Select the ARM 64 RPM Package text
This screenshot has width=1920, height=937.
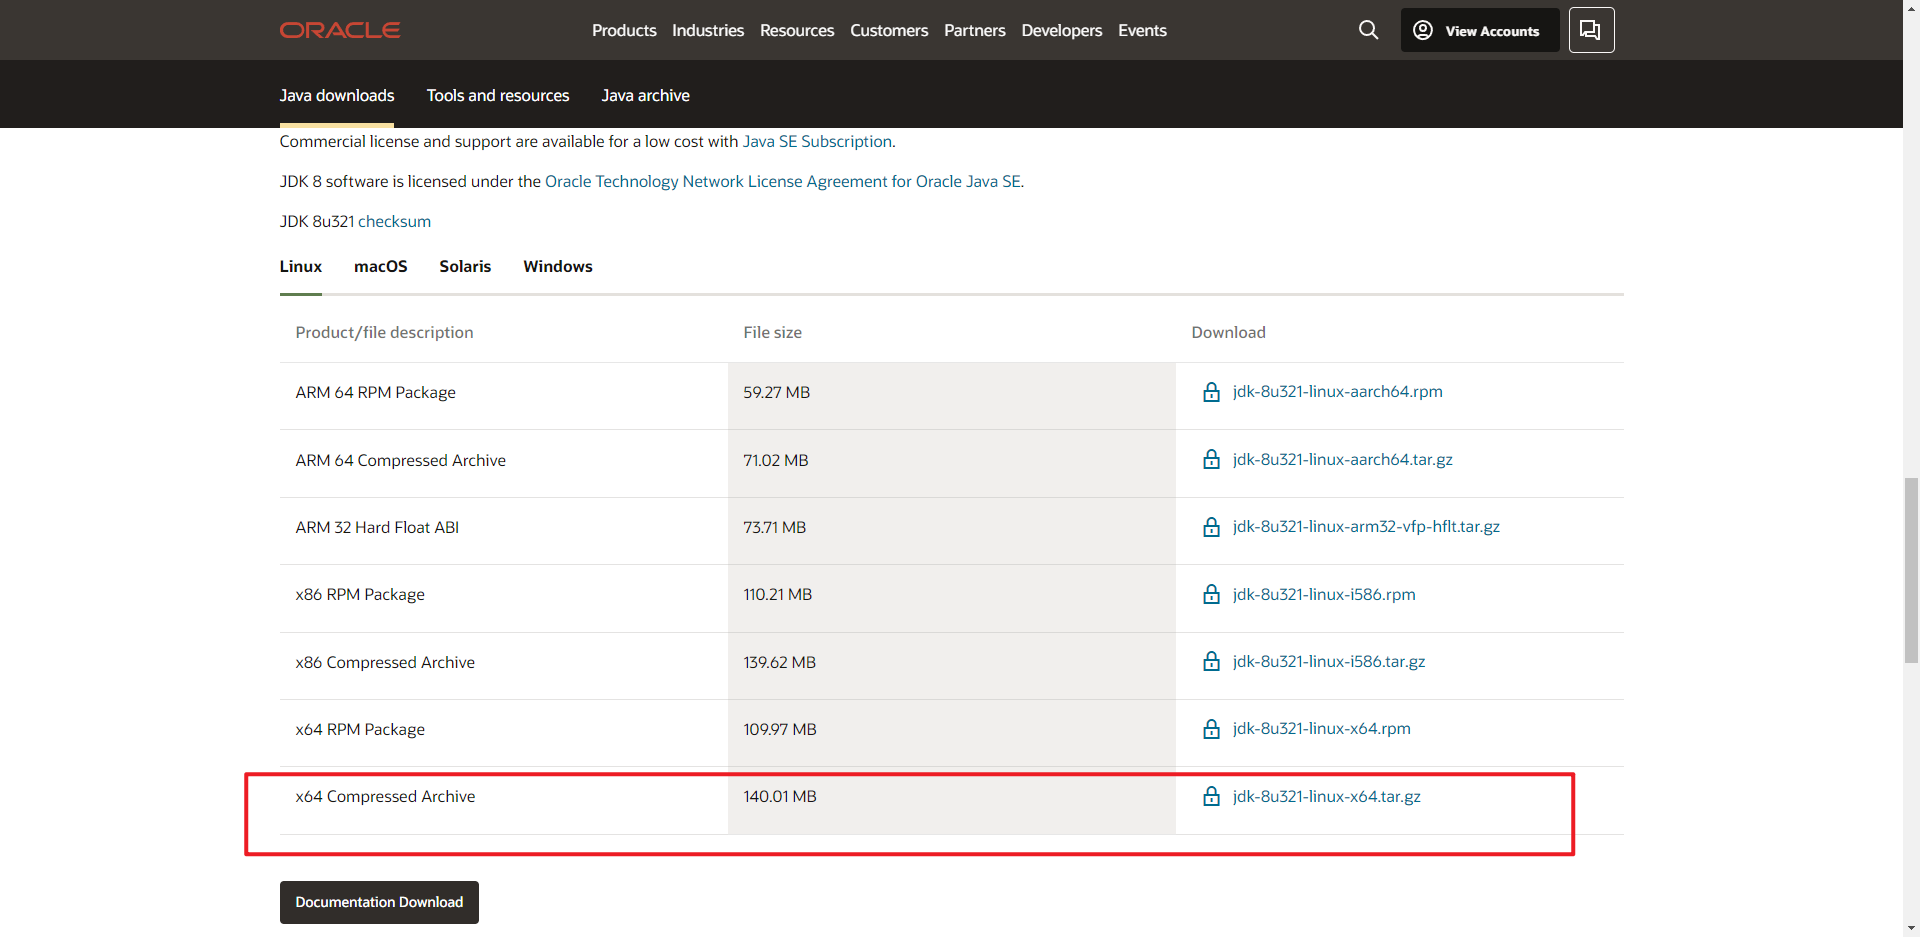[375, 392]
